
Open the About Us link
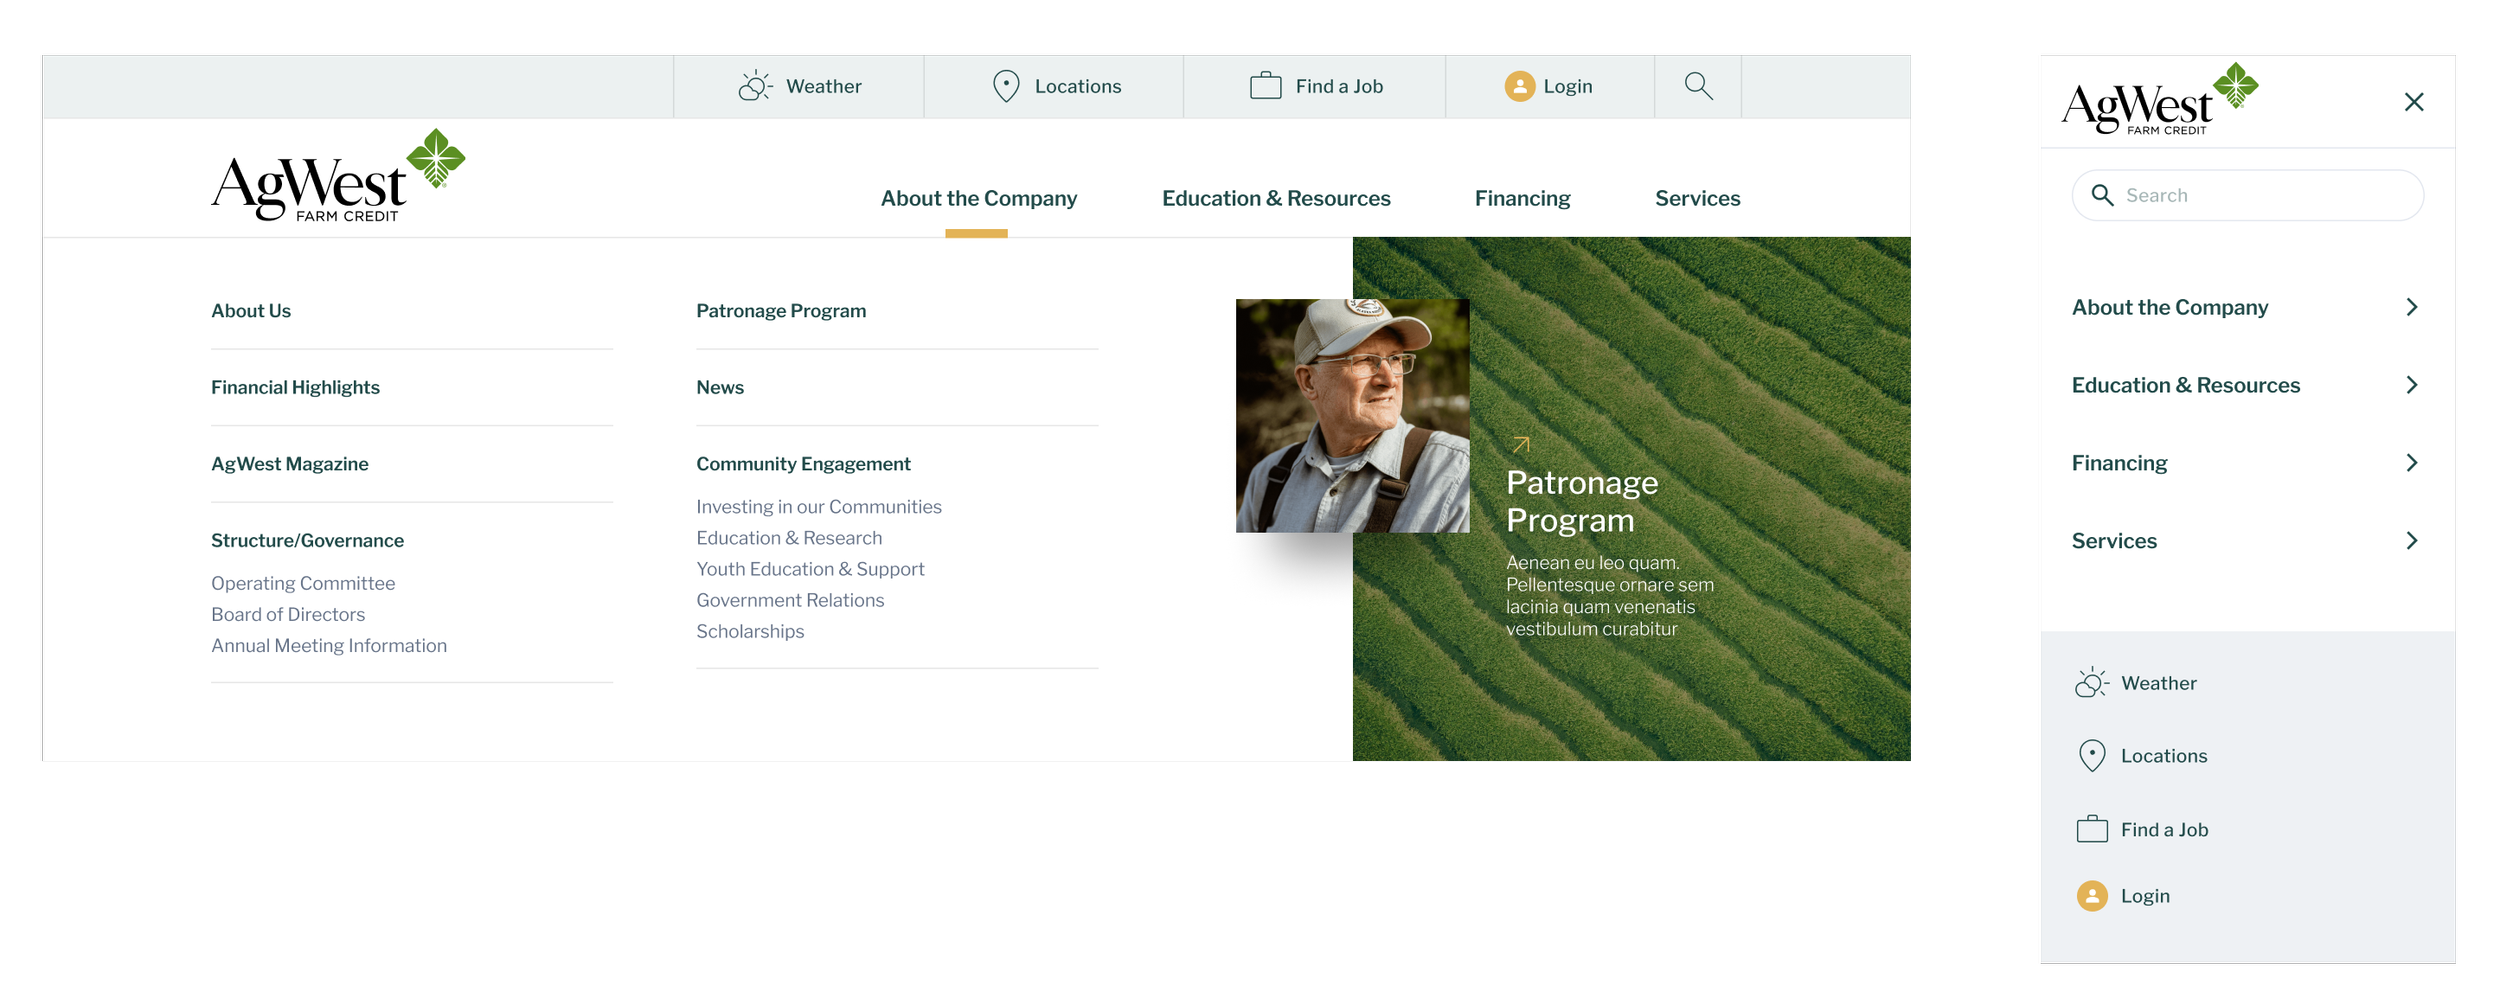[251, 311]
